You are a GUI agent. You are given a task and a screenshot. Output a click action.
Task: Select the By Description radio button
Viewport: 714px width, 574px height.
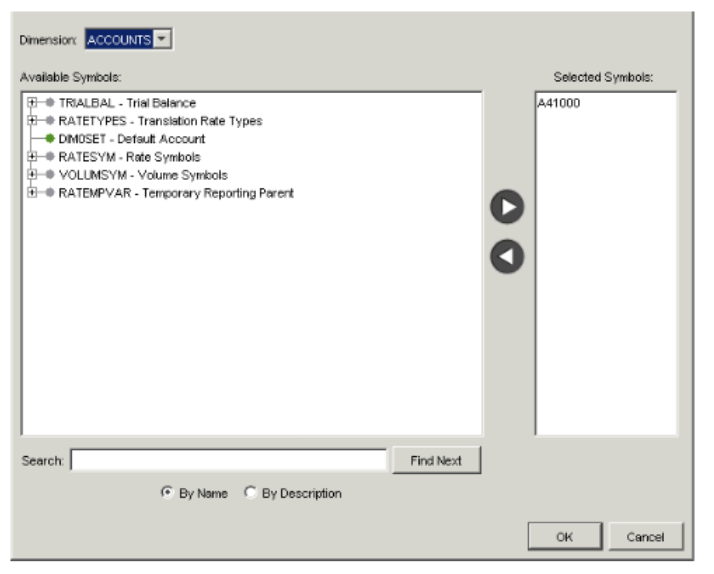click(x=251, y=494)
